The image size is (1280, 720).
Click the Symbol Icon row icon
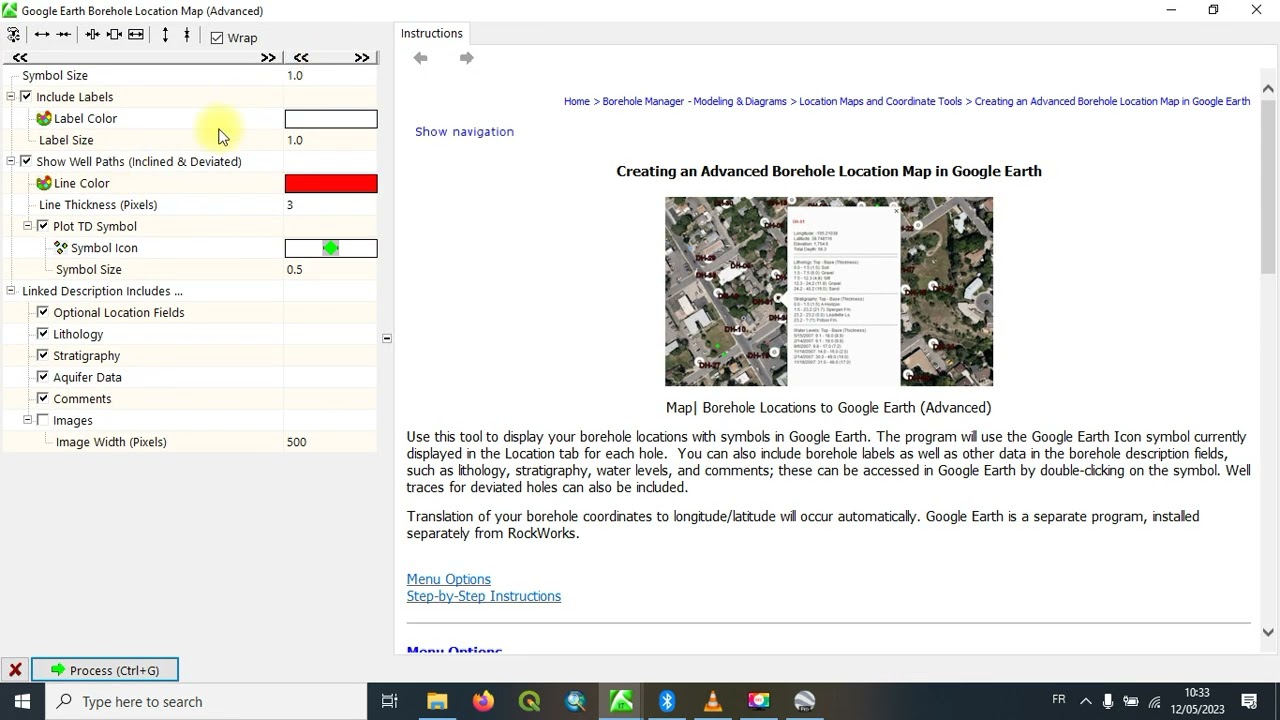pos(61,248)
